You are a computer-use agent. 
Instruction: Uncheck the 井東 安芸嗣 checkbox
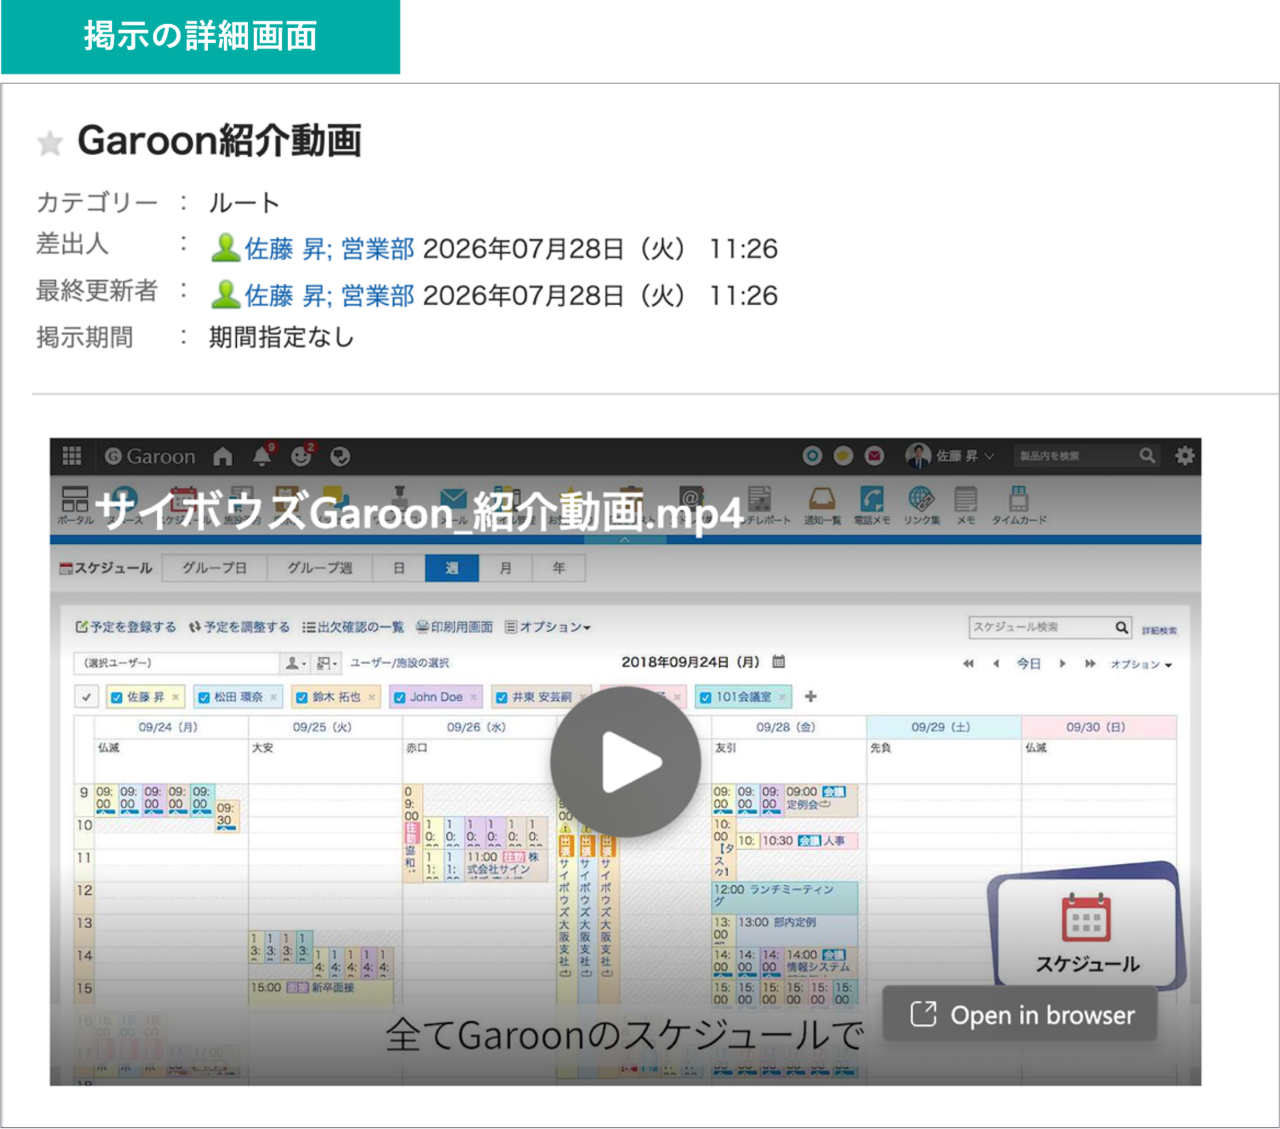[502, 697]
